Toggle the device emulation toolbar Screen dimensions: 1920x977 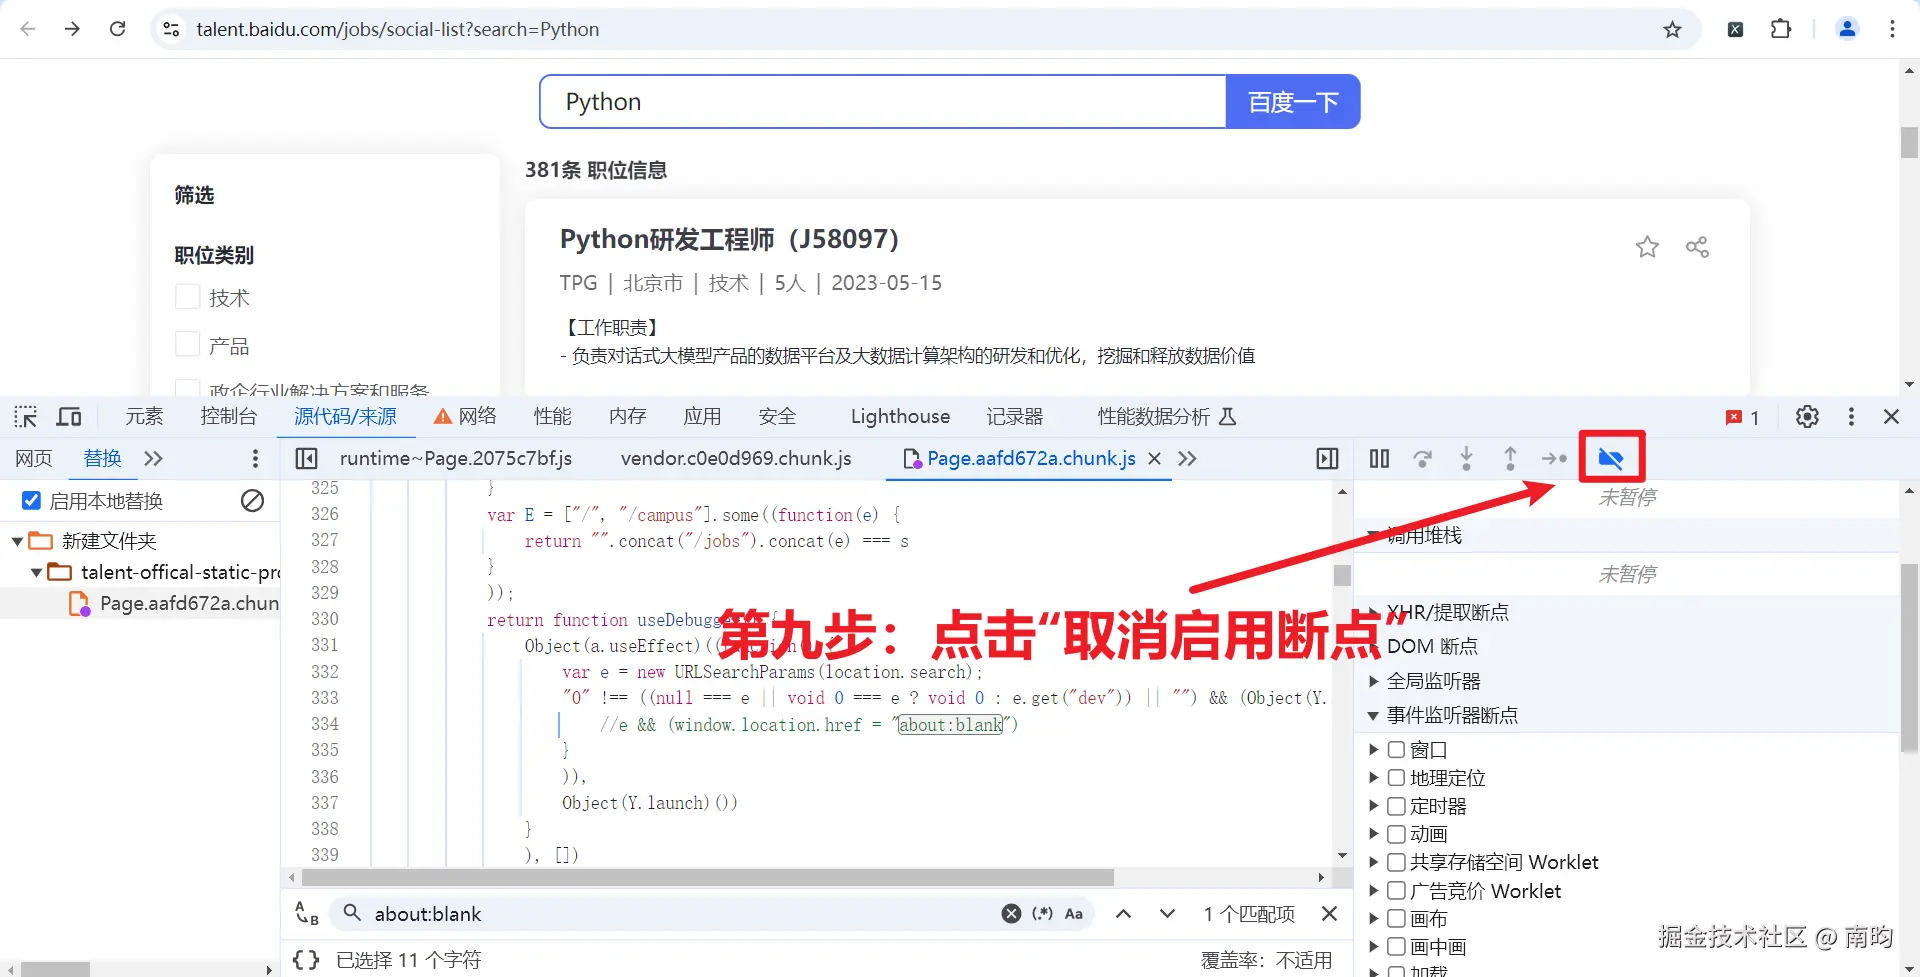[68, 416]
